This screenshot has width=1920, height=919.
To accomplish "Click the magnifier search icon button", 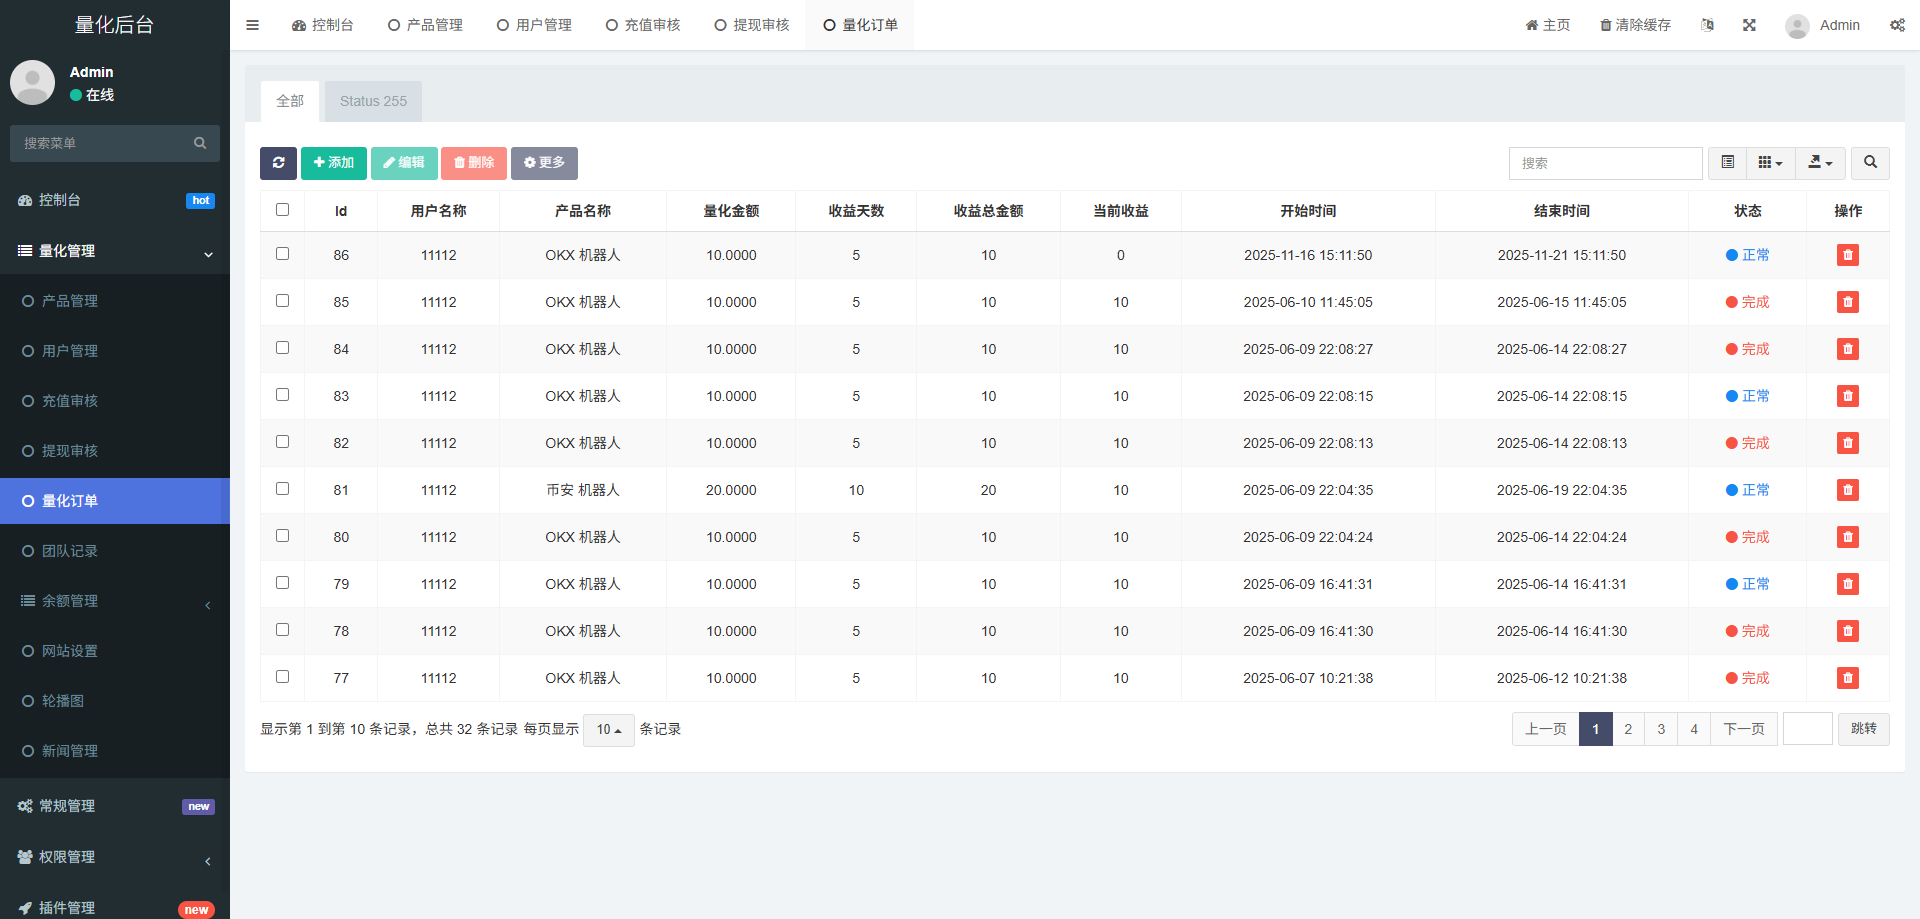I will pyautogui.click(x=1870, y=163).
